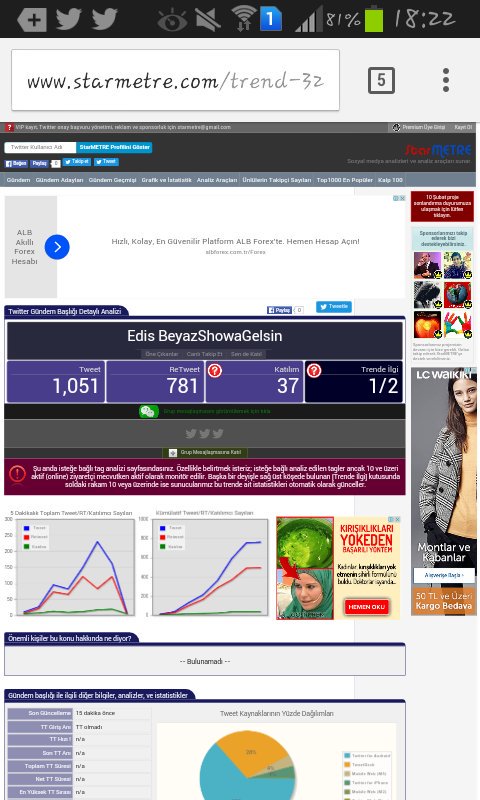
Task: Tap the starmetre.com URL address bar
Action: (175, 80)
